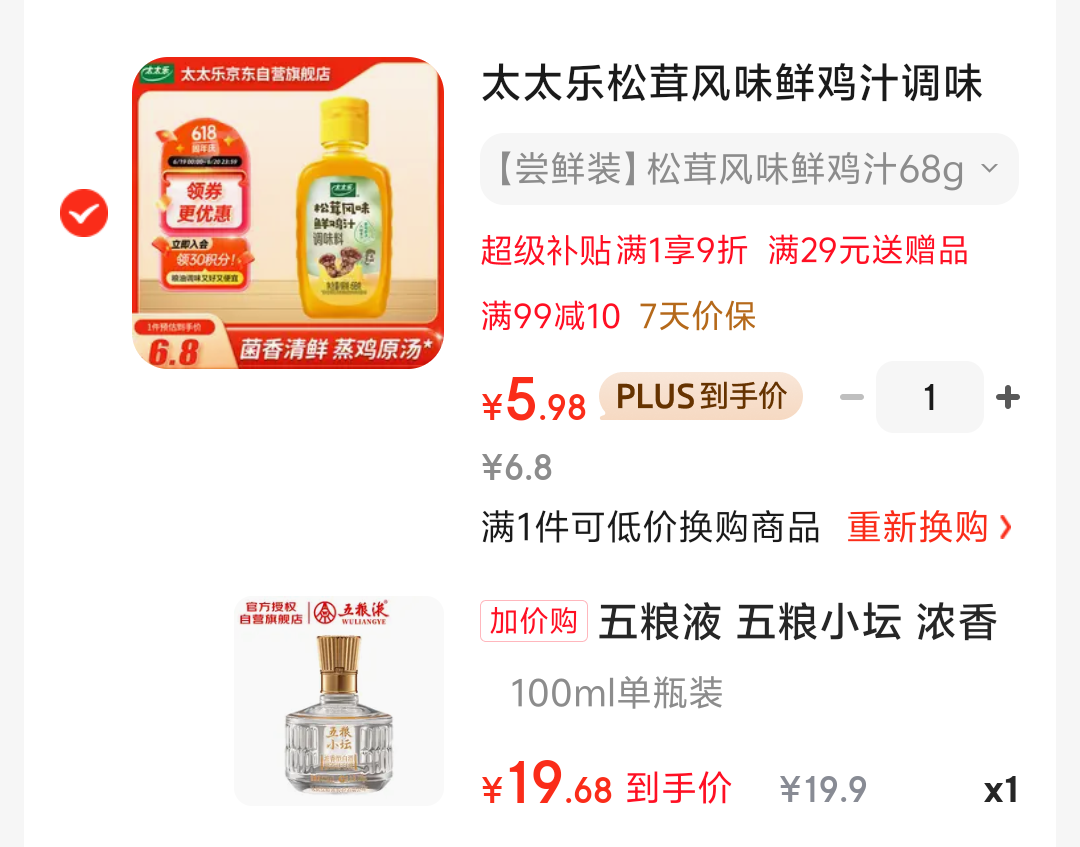
Task: Click the variant dropdown chevron arrow
Action: (x=989, y=168)
